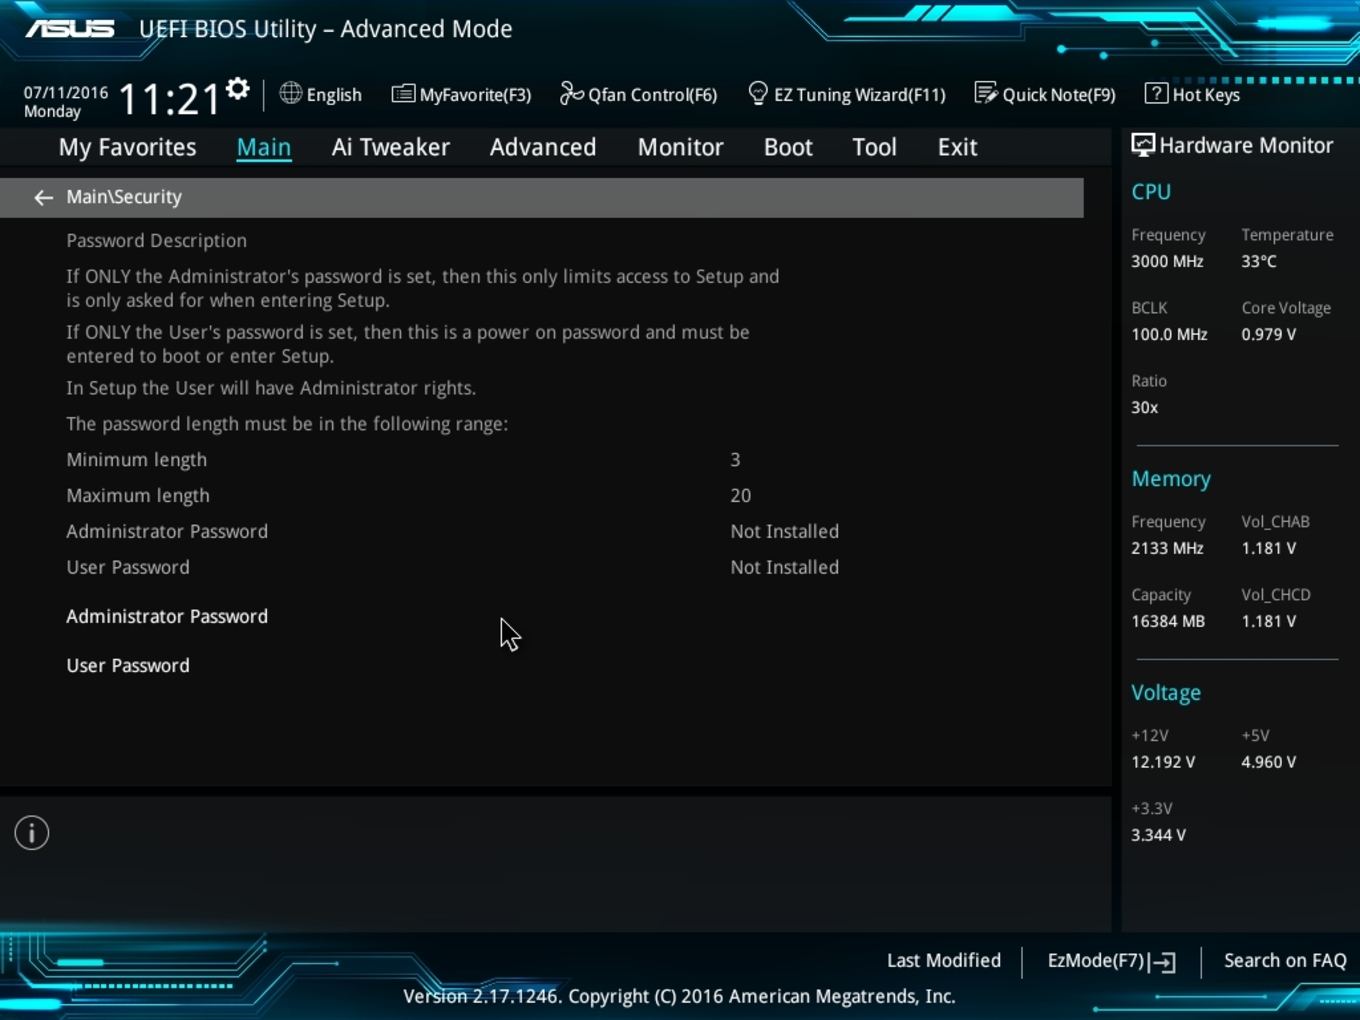The width and height of the screenshot is (1360, 1020).
Task: Click the 11:21 clock display
Action: (x=170, y=99)
